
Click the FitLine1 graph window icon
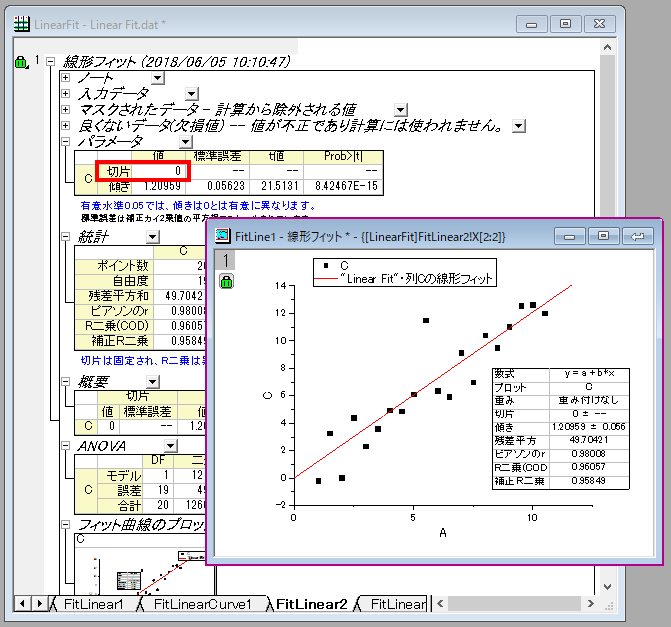click(223, 236)
